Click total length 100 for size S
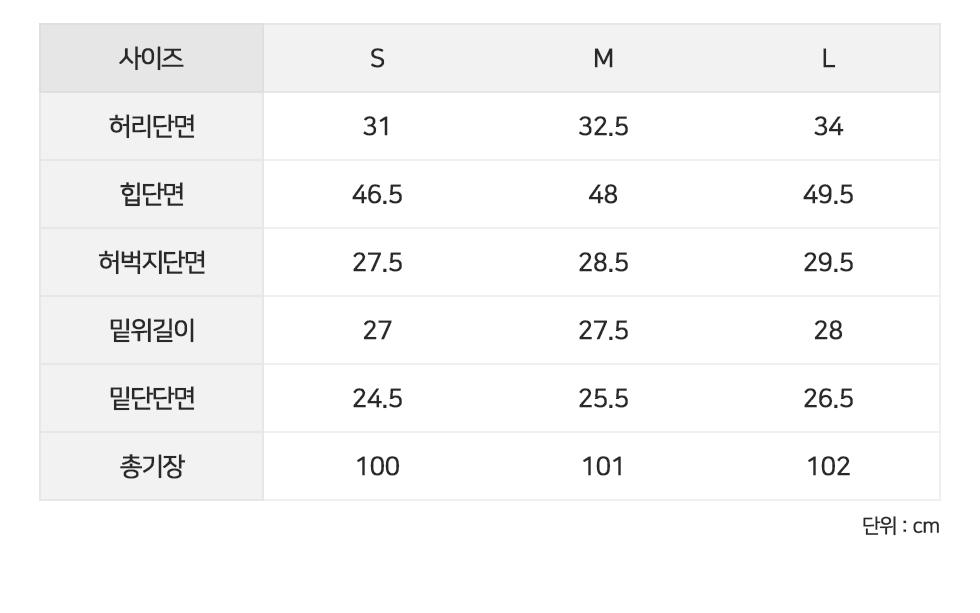The height and width of the screenshot is (613, 980). coord(377,466)
